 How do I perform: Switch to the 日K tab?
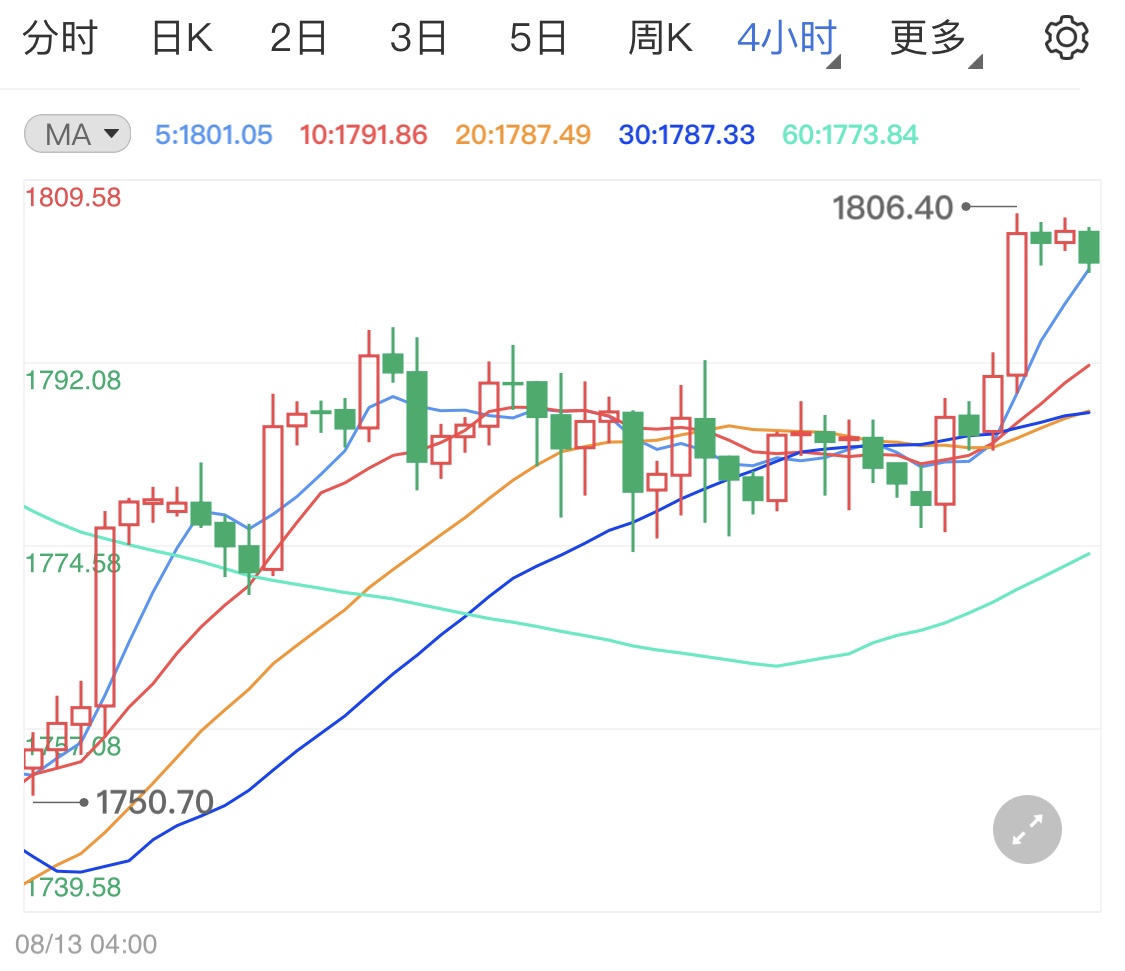[x=182, y=38]
